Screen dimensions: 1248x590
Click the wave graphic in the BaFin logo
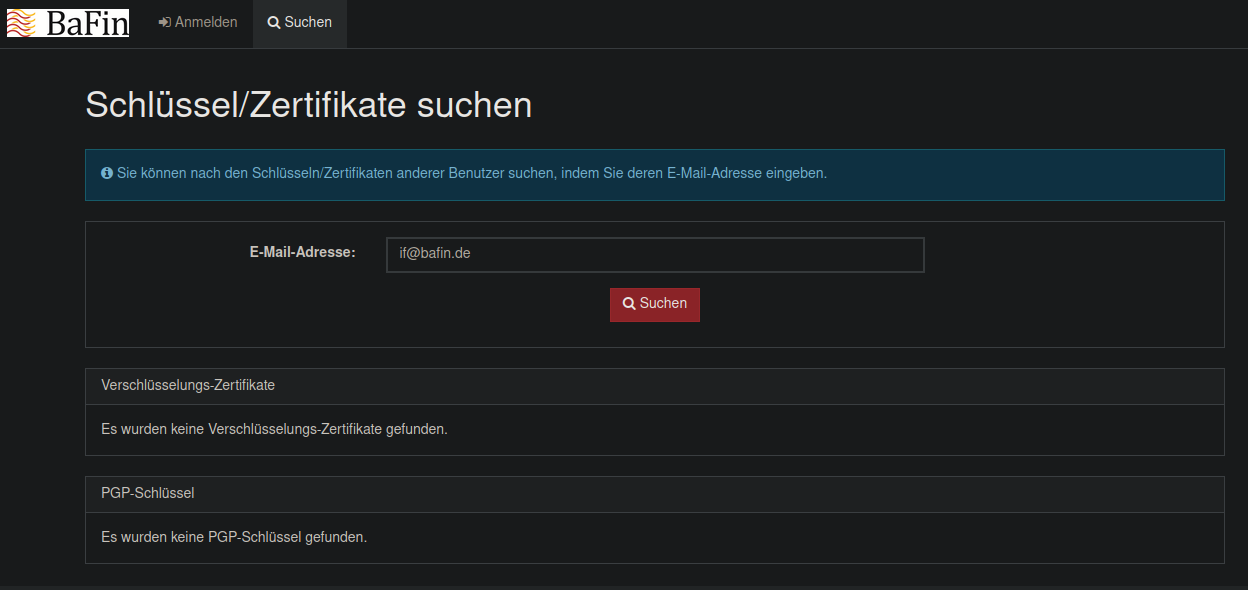click(26, 23)
